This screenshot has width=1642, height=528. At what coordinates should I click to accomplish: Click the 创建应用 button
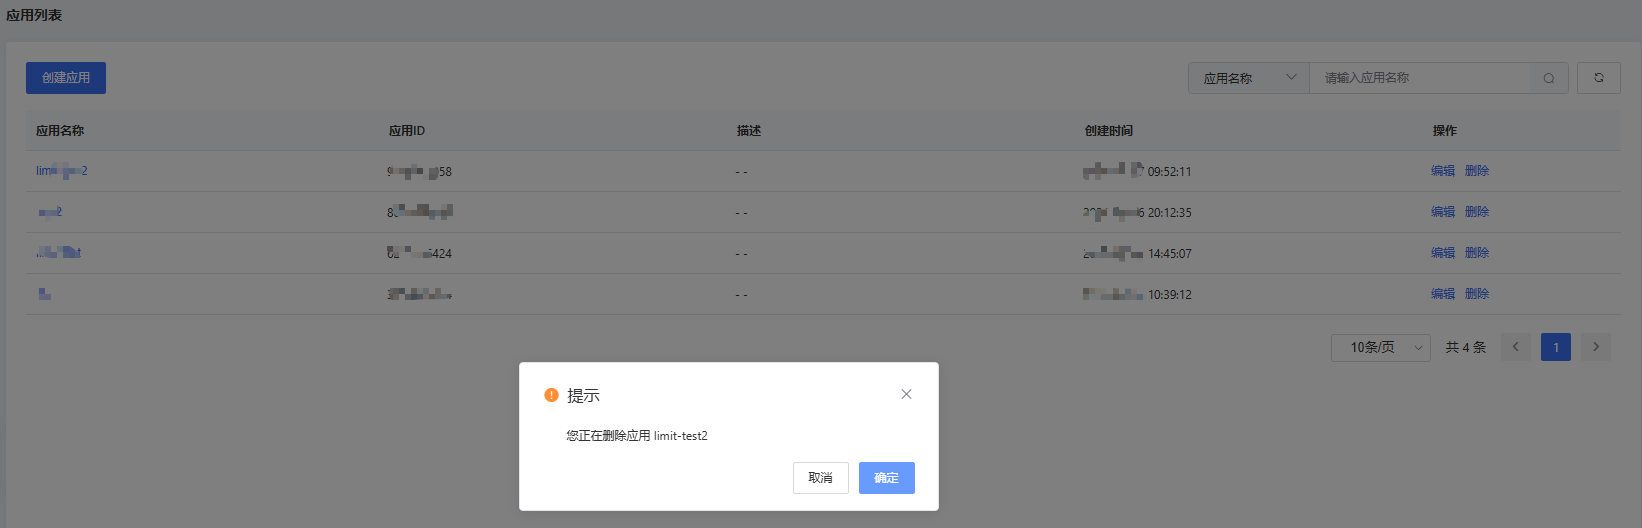tap(66, 78)
